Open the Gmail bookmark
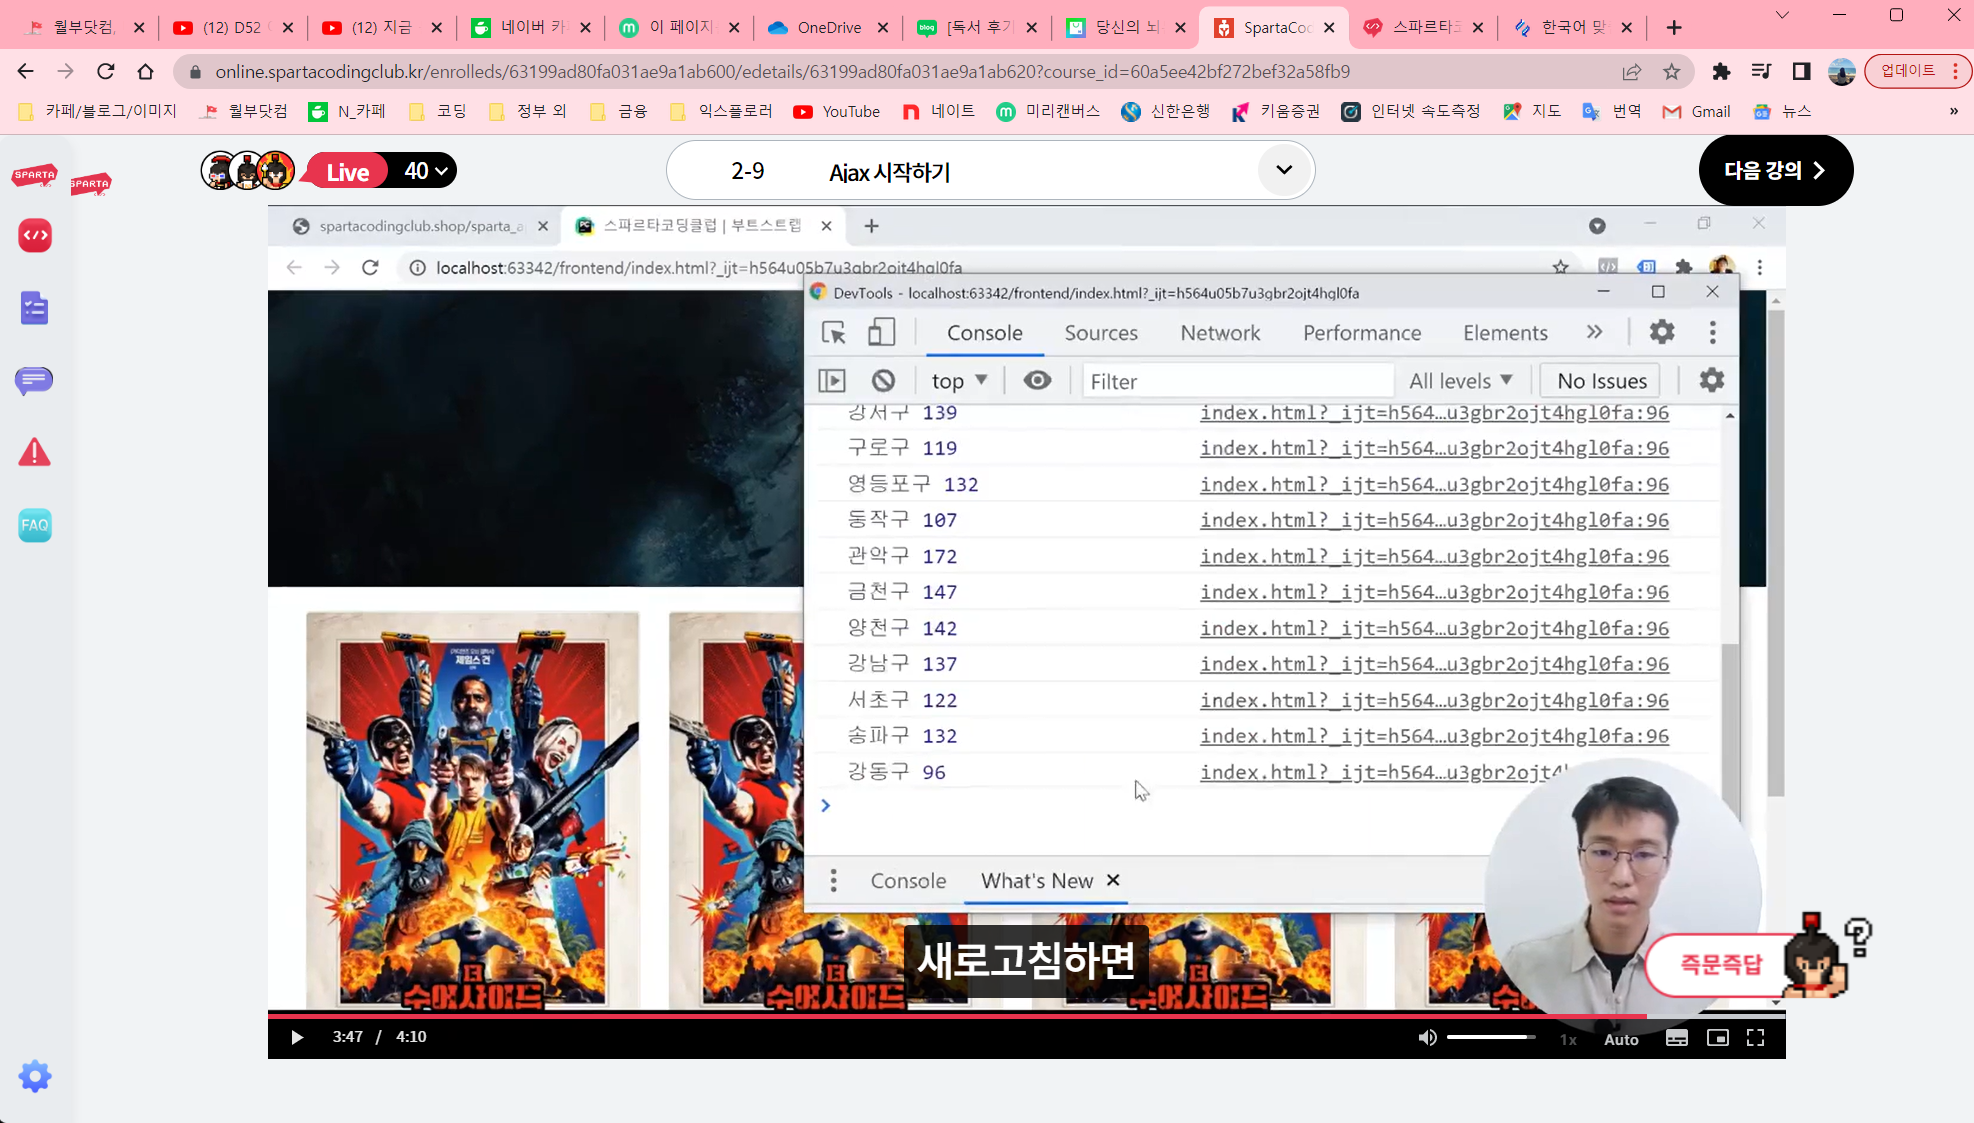This screenshot has height=1123, width=1974. pyautogui.click(x=1696, y=111)
